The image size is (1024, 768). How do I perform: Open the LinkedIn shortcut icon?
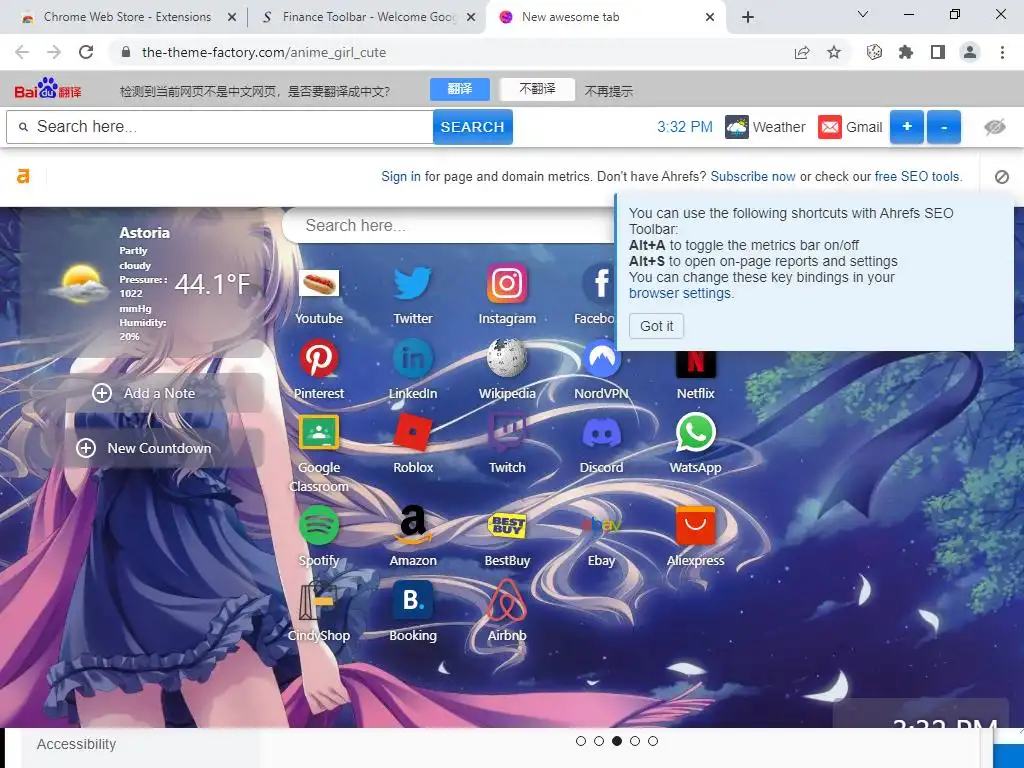413,359
